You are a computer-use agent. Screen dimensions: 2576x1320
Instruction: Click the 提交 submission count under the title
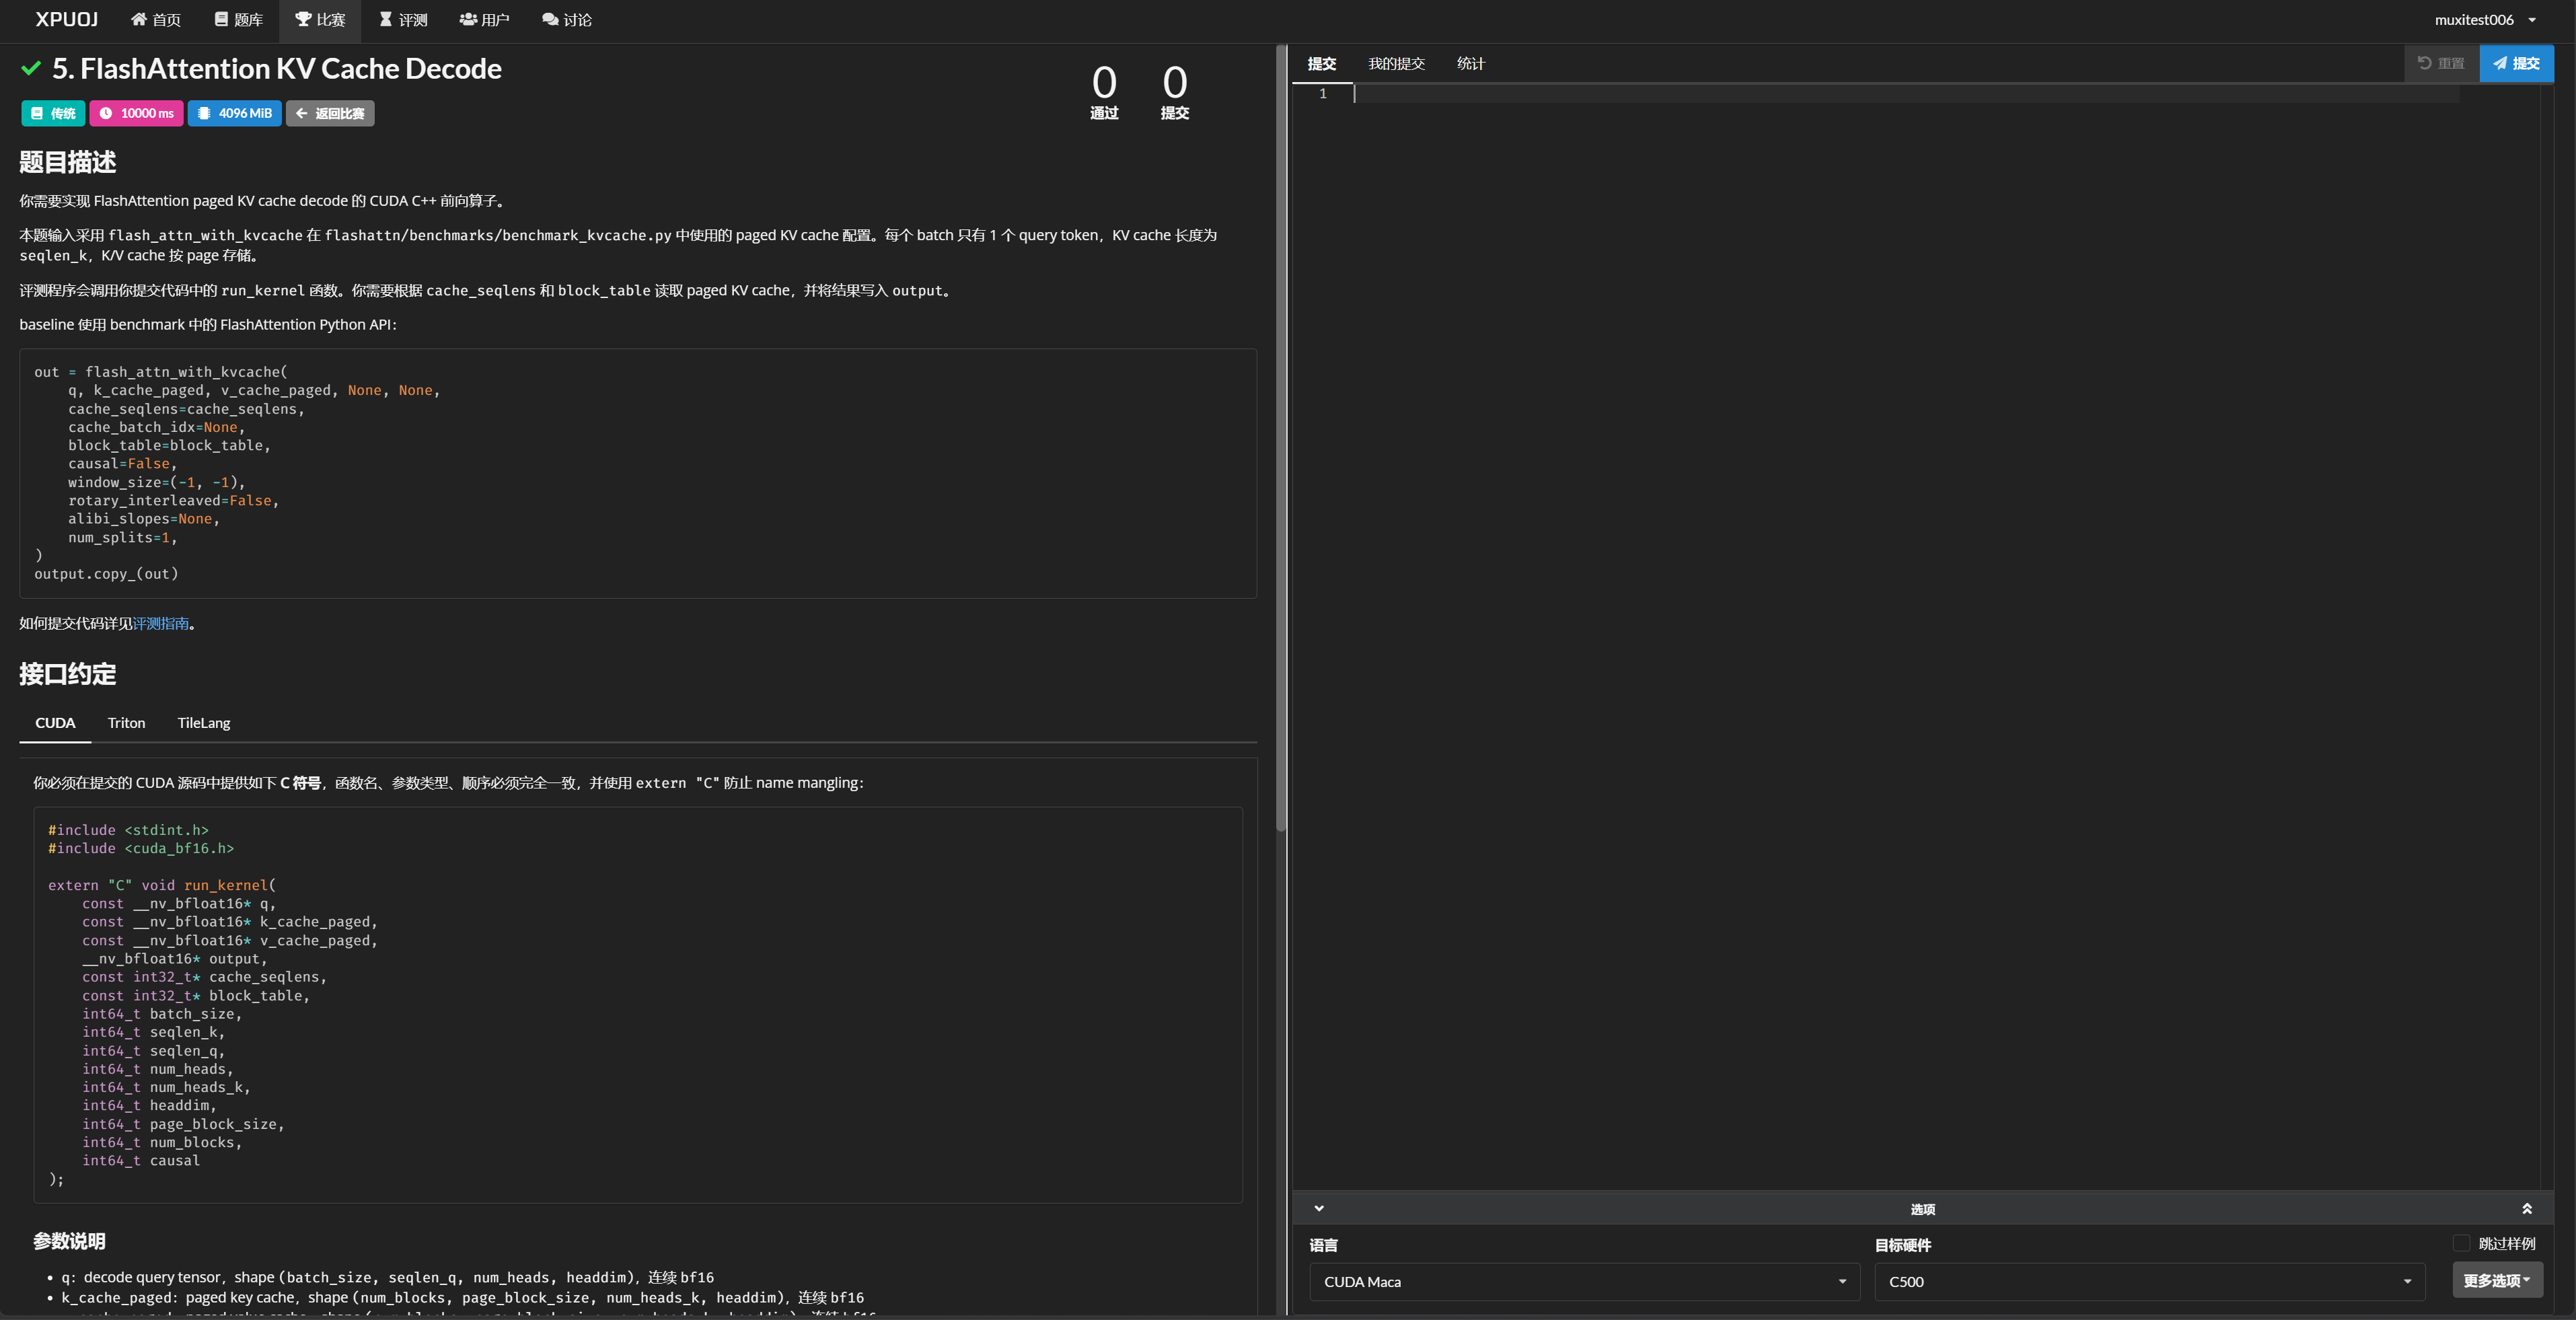coord(1174,92)
